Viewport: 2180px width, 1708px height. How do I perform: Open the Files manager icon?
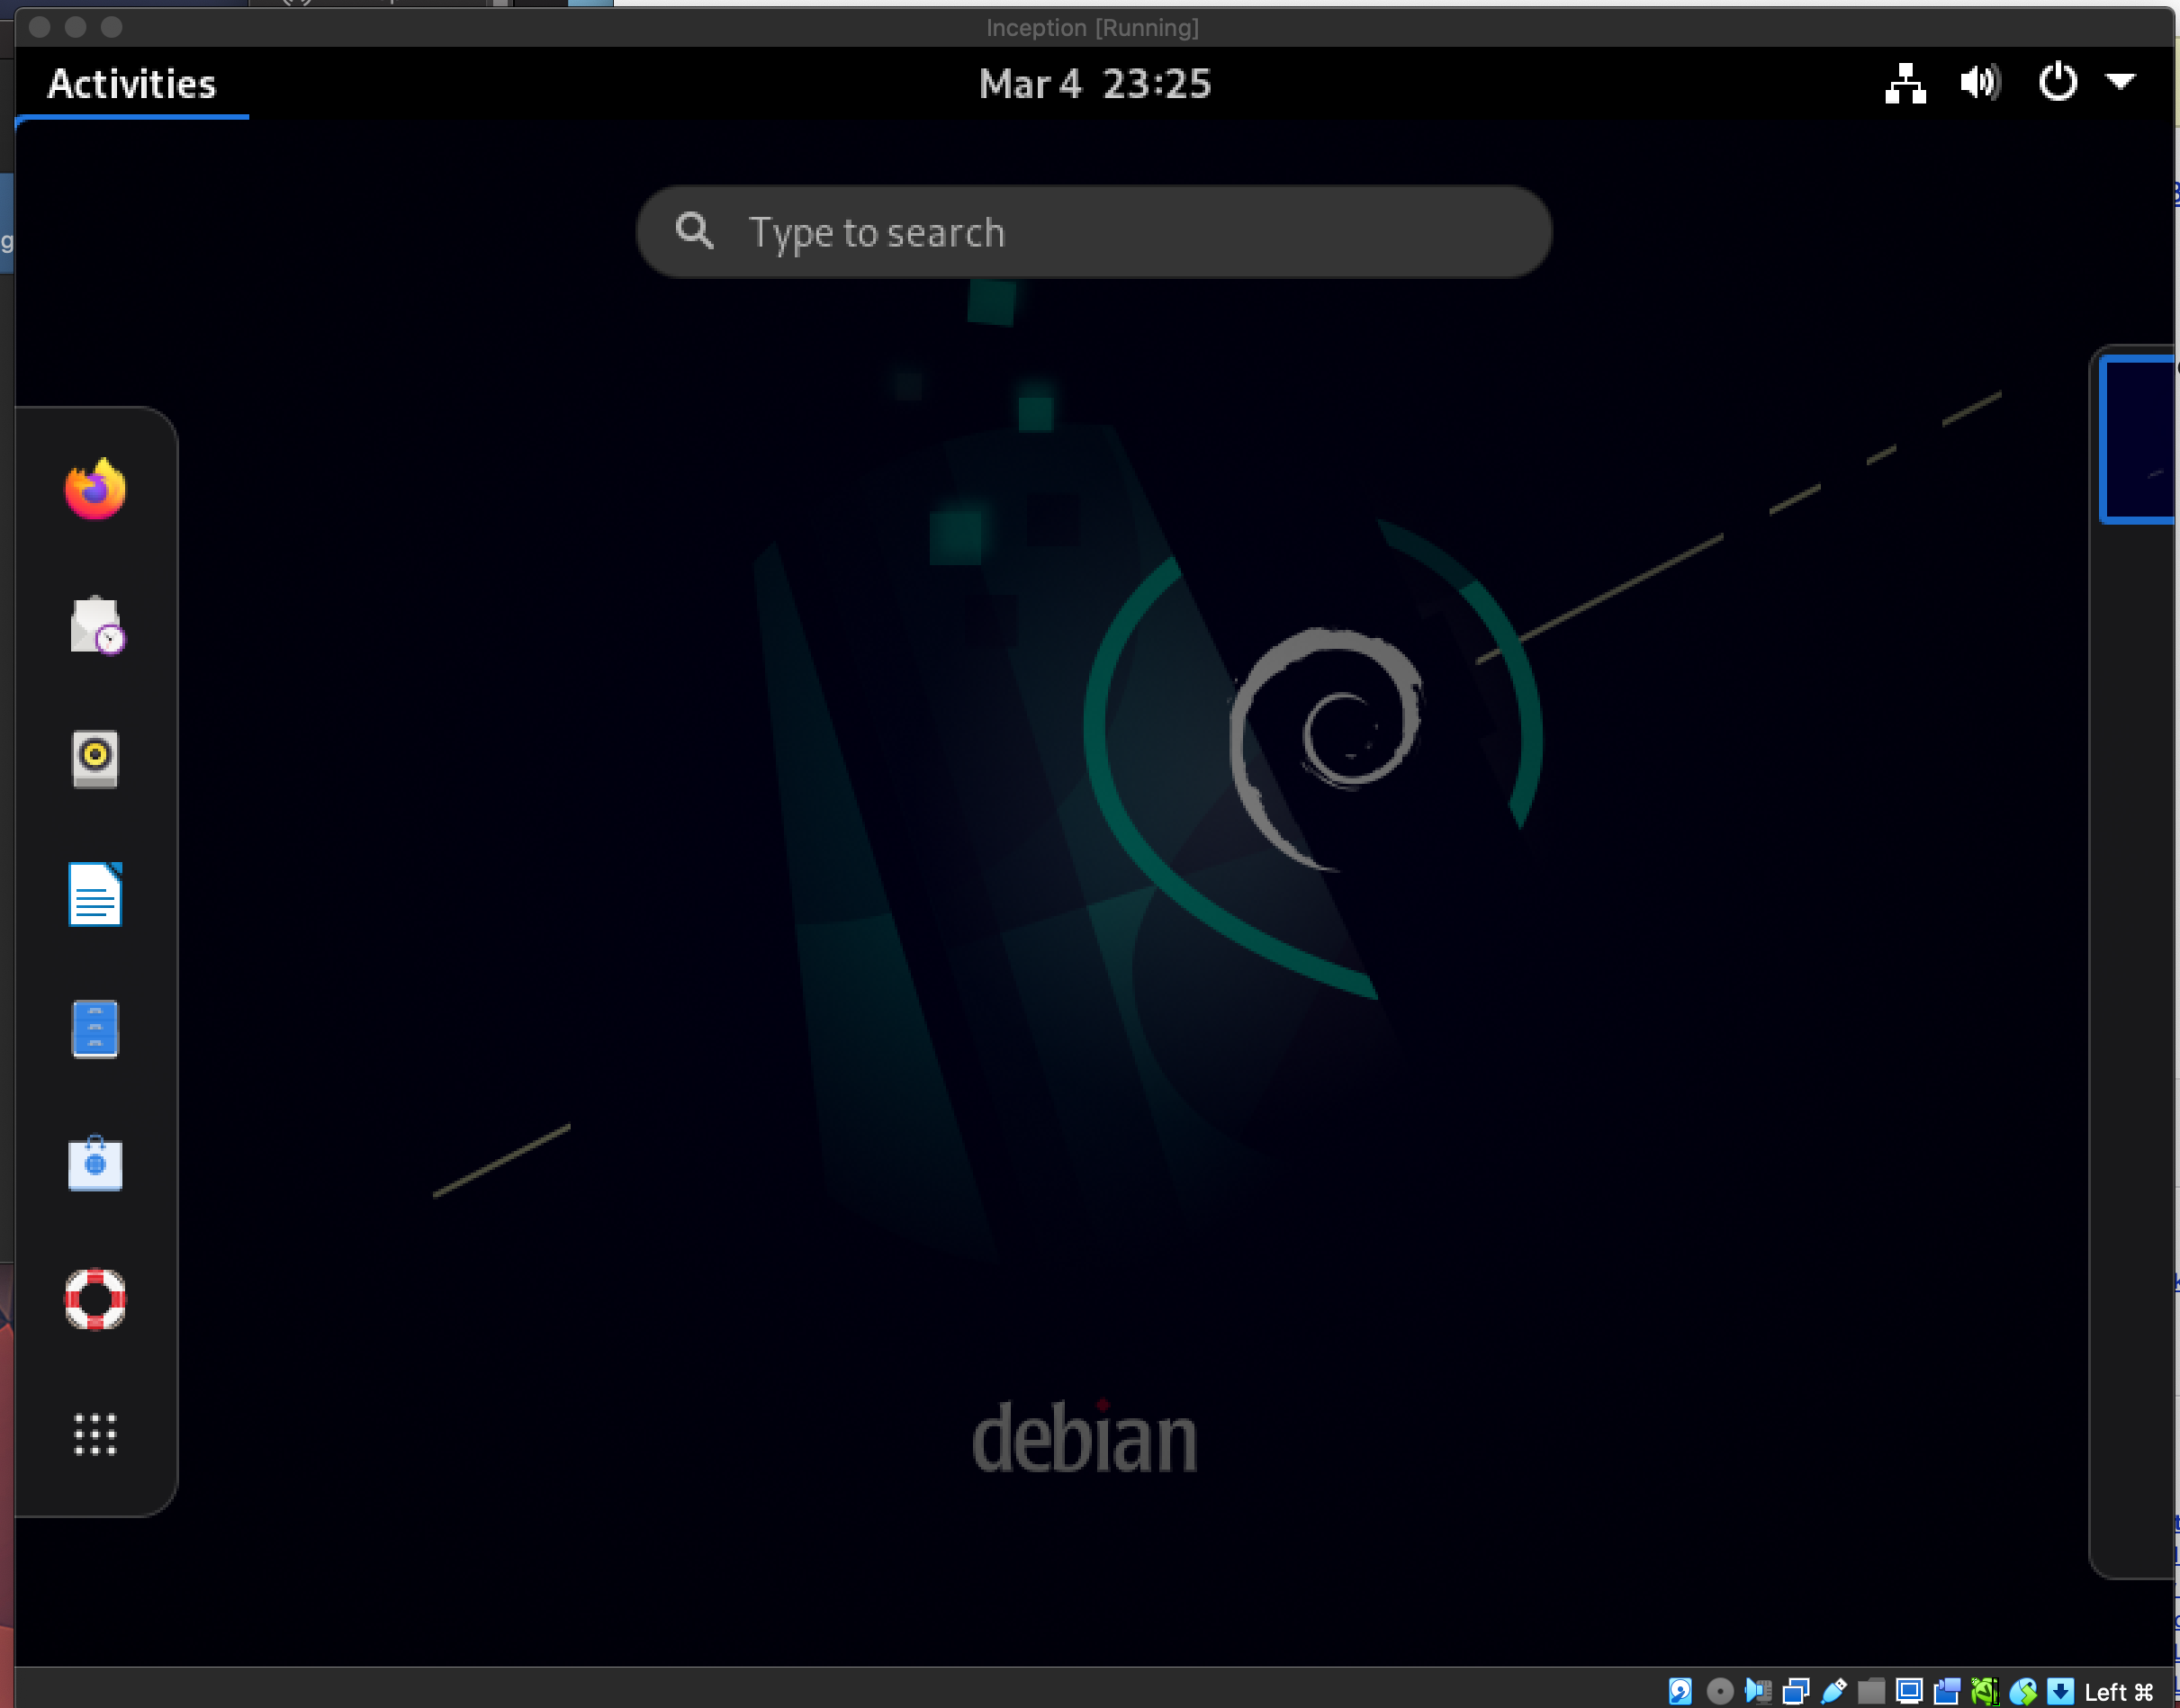(x=95, y=1029)
